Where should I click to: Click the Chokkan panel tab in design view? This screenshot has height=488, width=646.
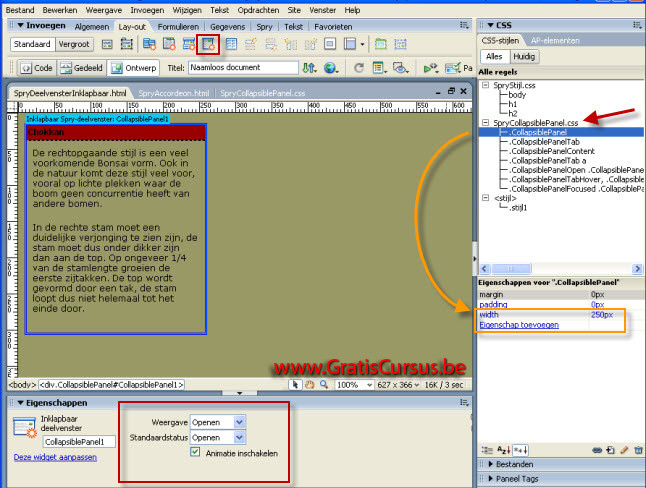pyautogui.click(x=116, y=132)
